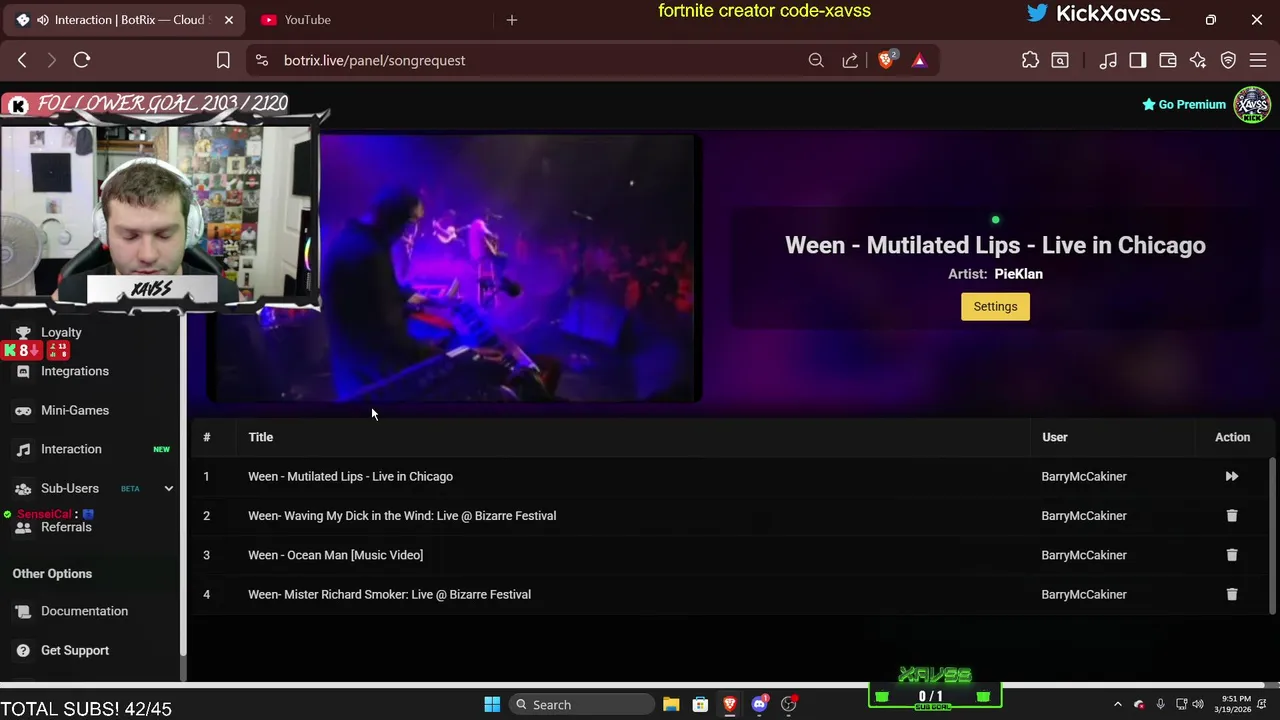Open the Documentation link
This screenshot has width=1280, height=720.
[84, 611]
